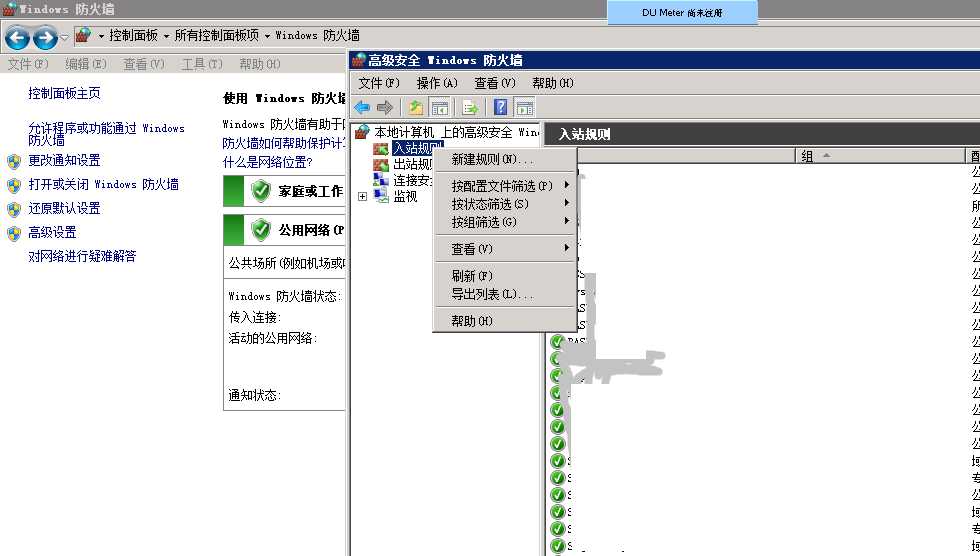980x556 pixels.
Task: Click the 出站规则 brick wall icon
Action: tap(381, 164)
